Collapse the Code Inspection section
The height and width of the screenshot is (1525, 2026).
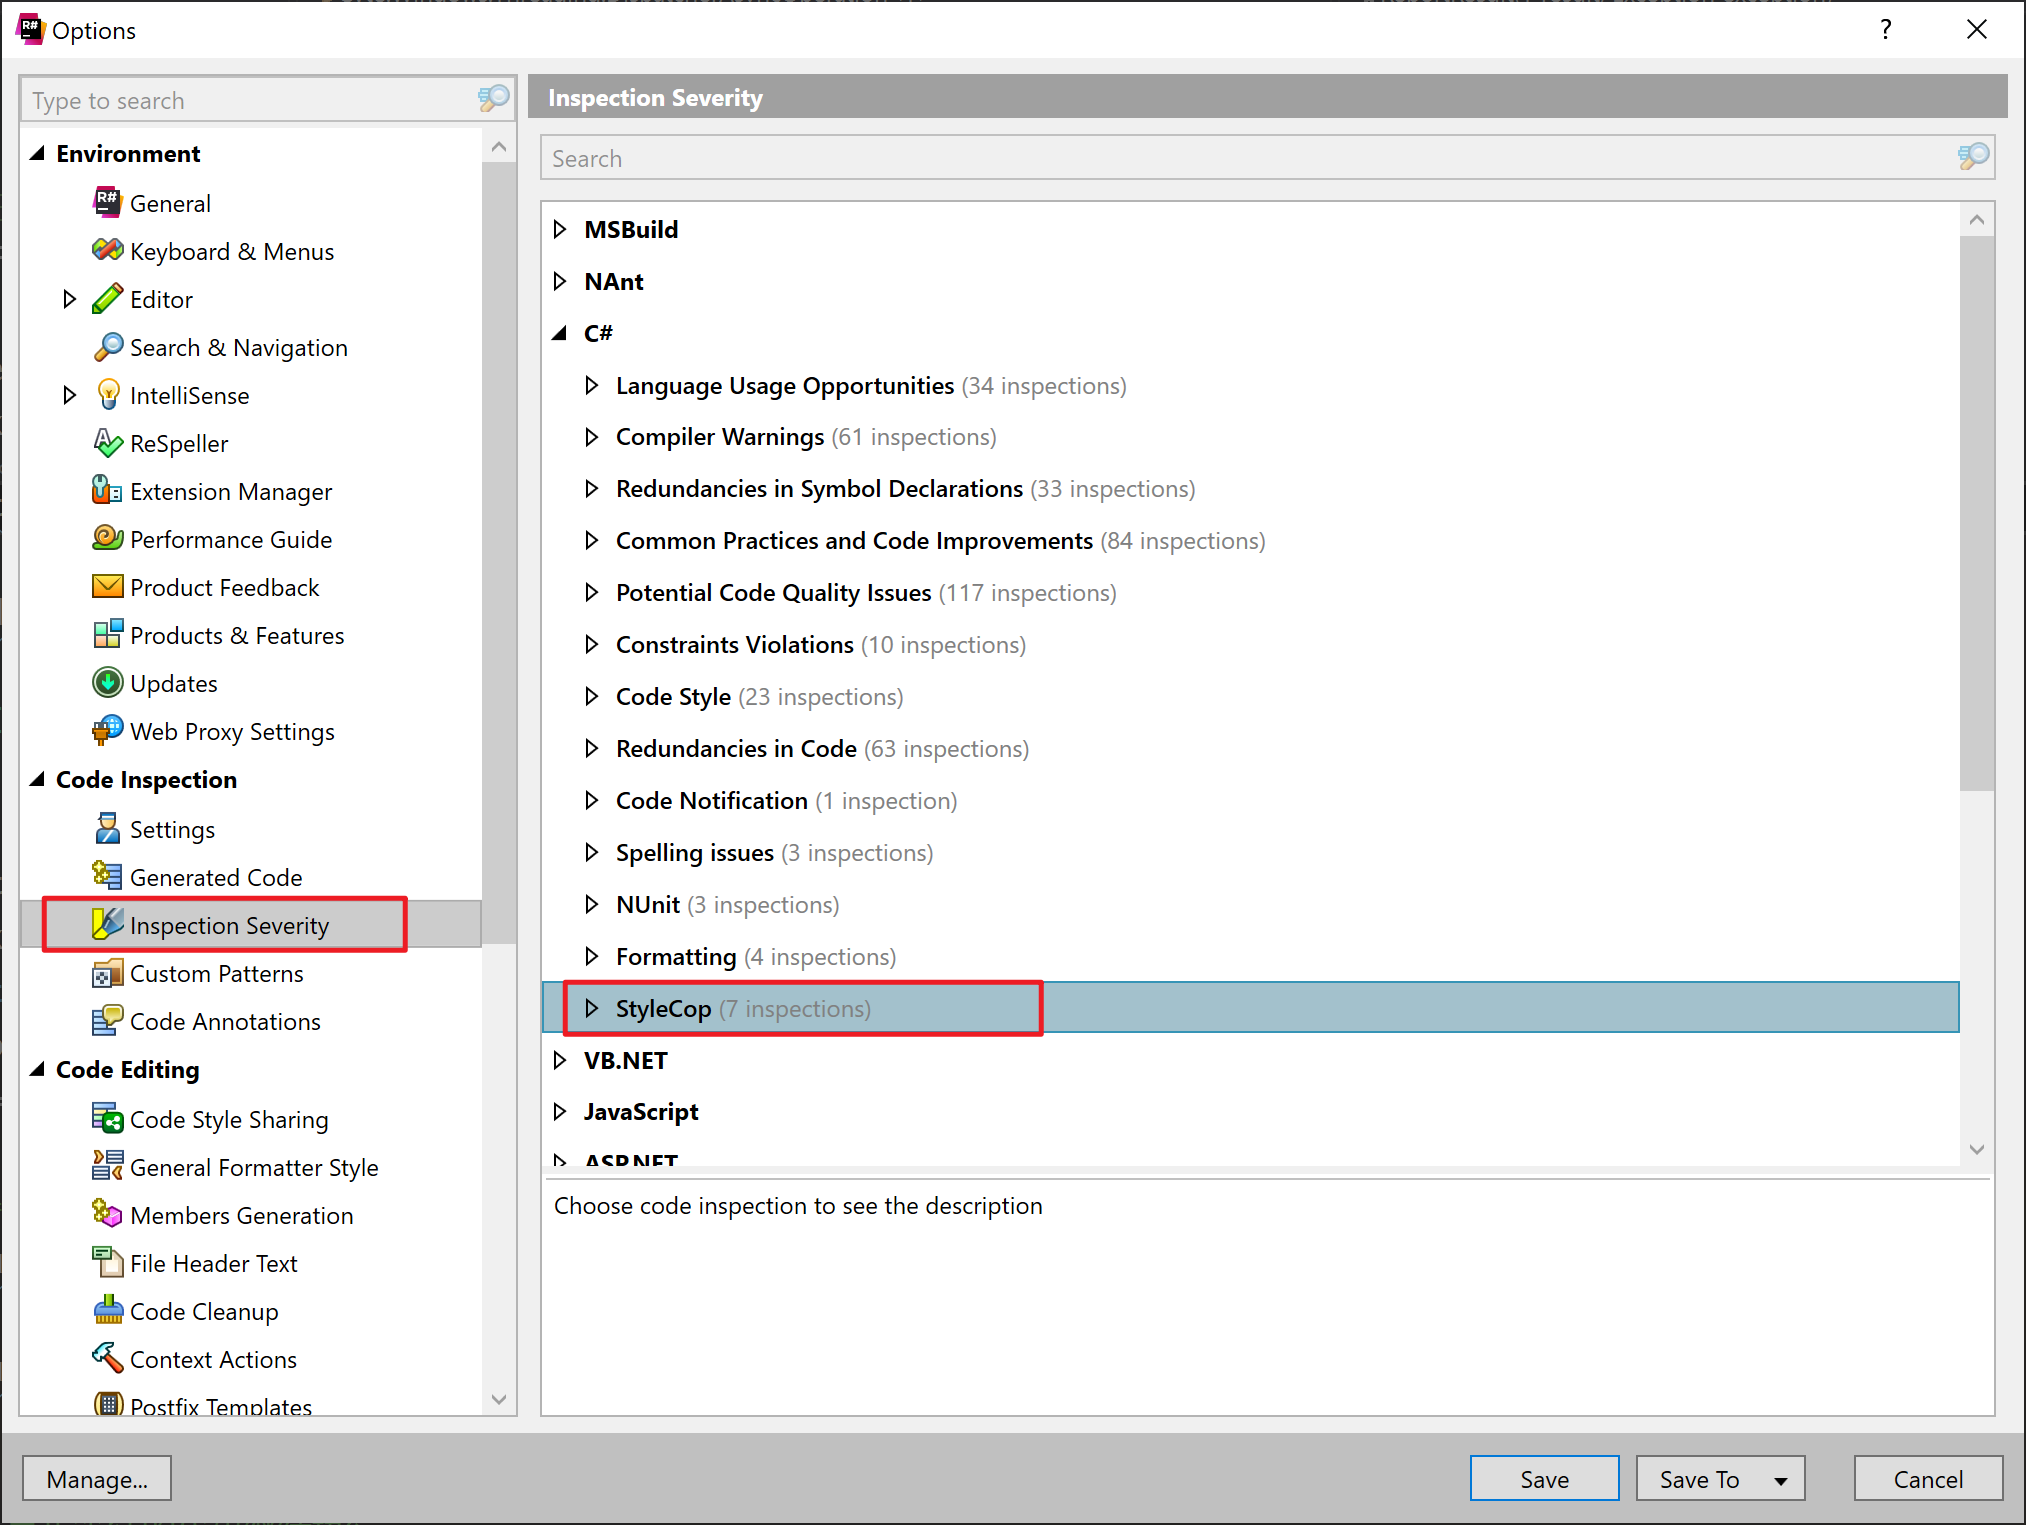point(38,779)
